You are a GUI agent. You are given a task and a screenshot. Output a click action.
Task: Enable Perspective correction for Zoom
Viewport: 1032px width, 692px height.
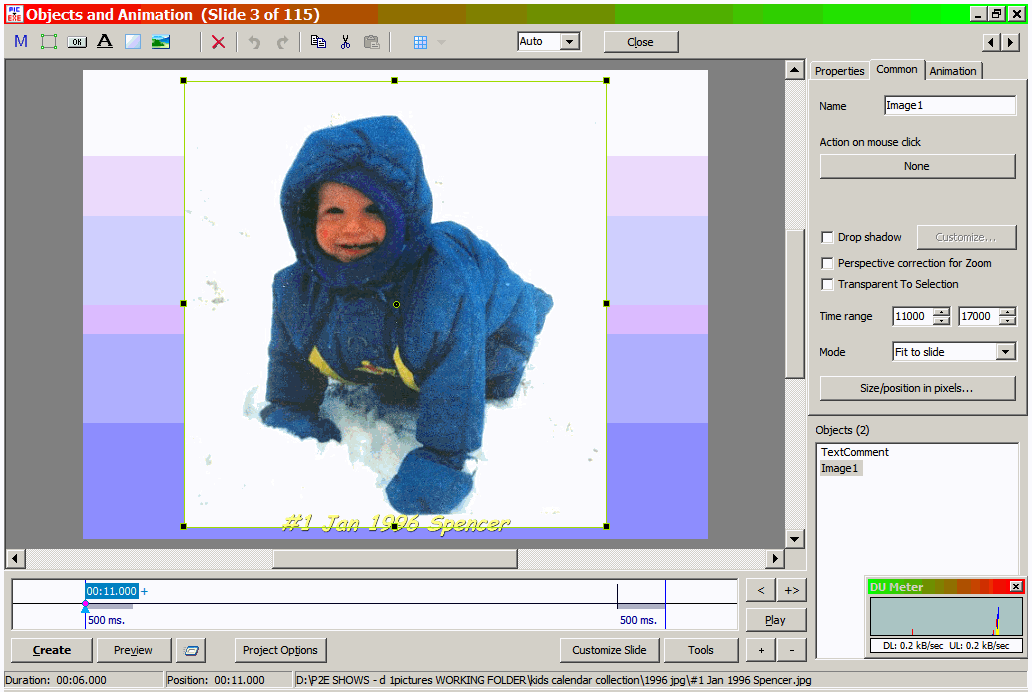(827, 263)
